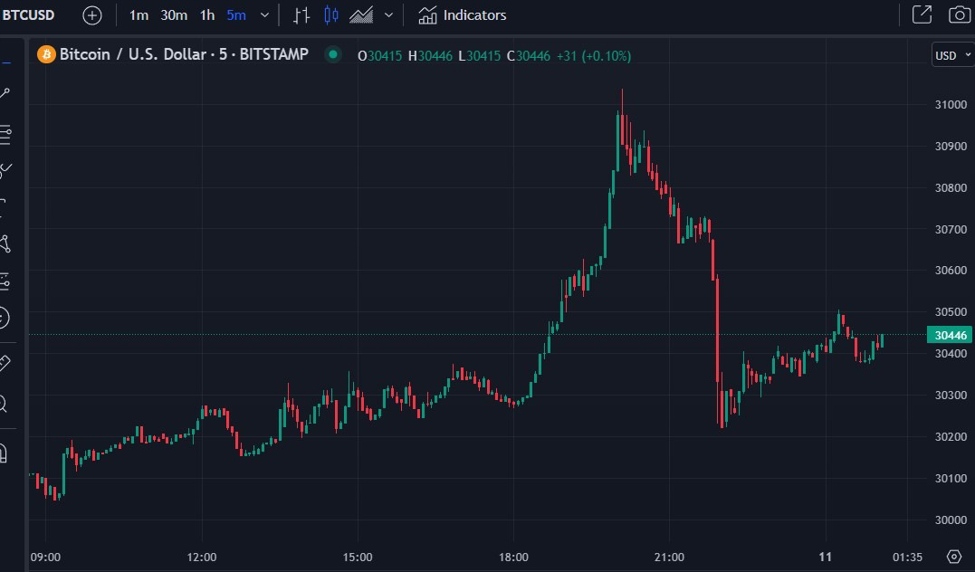Switch to the 1m timeframe
975x572 pixels.
point(139,15)
